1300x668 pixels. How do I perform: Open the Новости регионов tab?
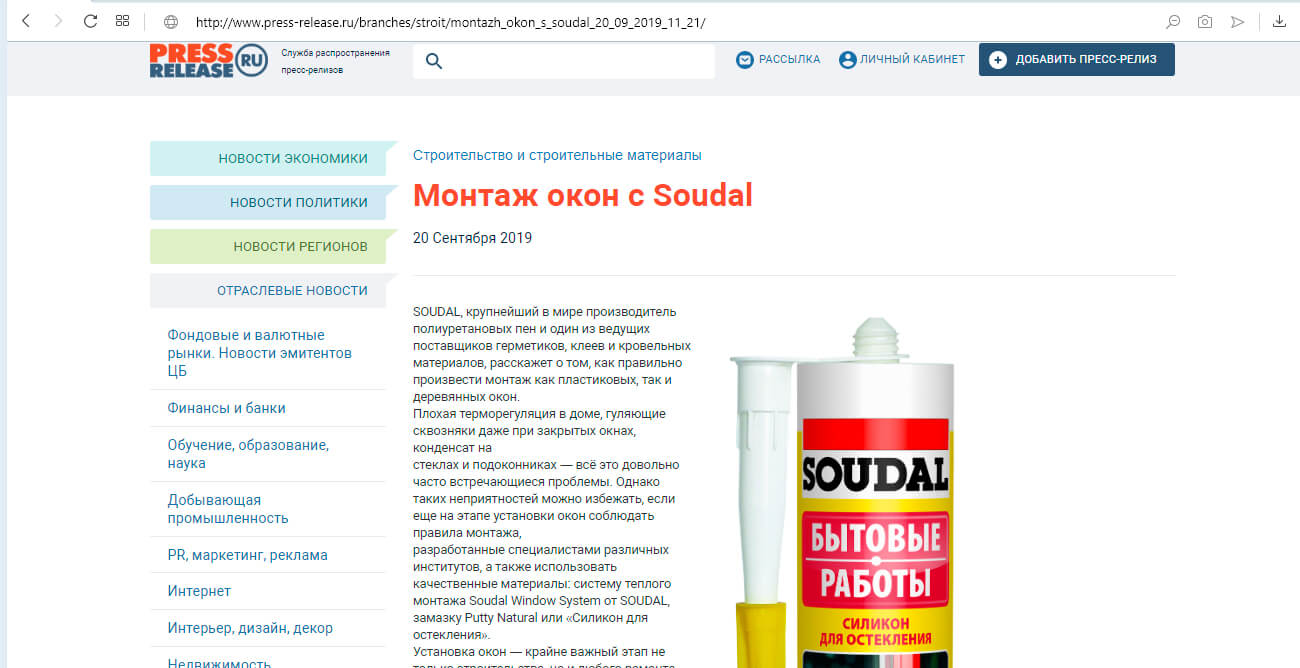[x=268, y=246]
